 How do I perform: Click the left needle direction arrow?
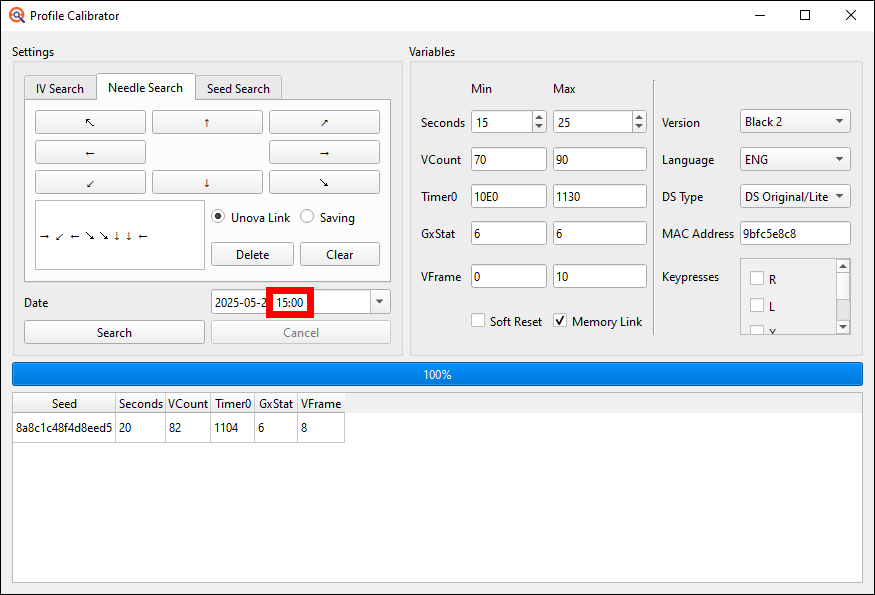coord(89,152)
